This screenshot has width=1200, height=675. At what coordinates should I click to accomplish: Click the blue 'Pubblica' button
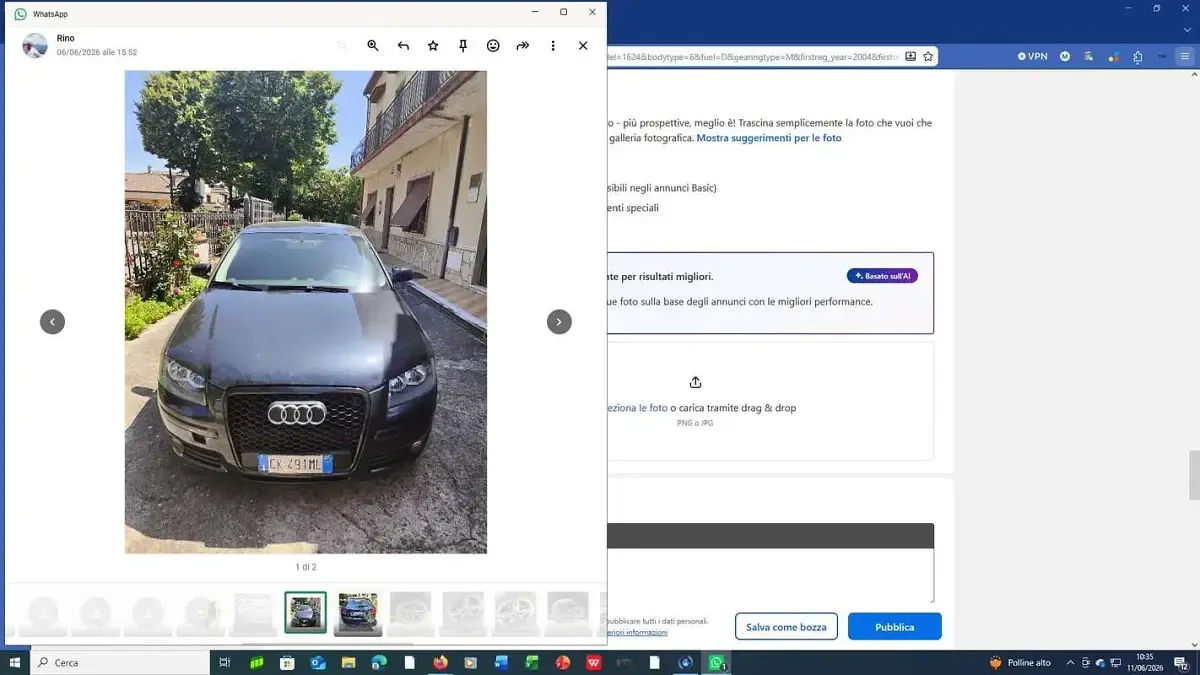pyautogui.click(x=895, y=627)
